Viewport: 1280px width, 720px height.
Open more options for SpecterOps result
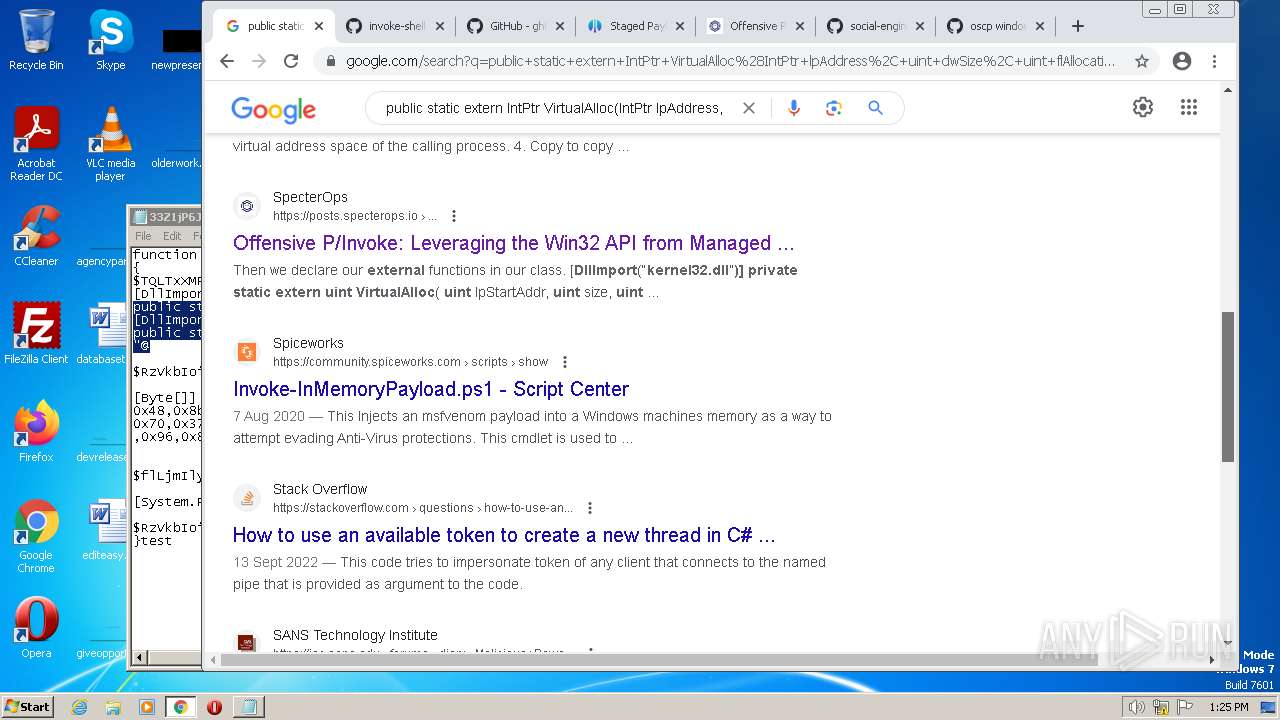click(x=454, y=216)
